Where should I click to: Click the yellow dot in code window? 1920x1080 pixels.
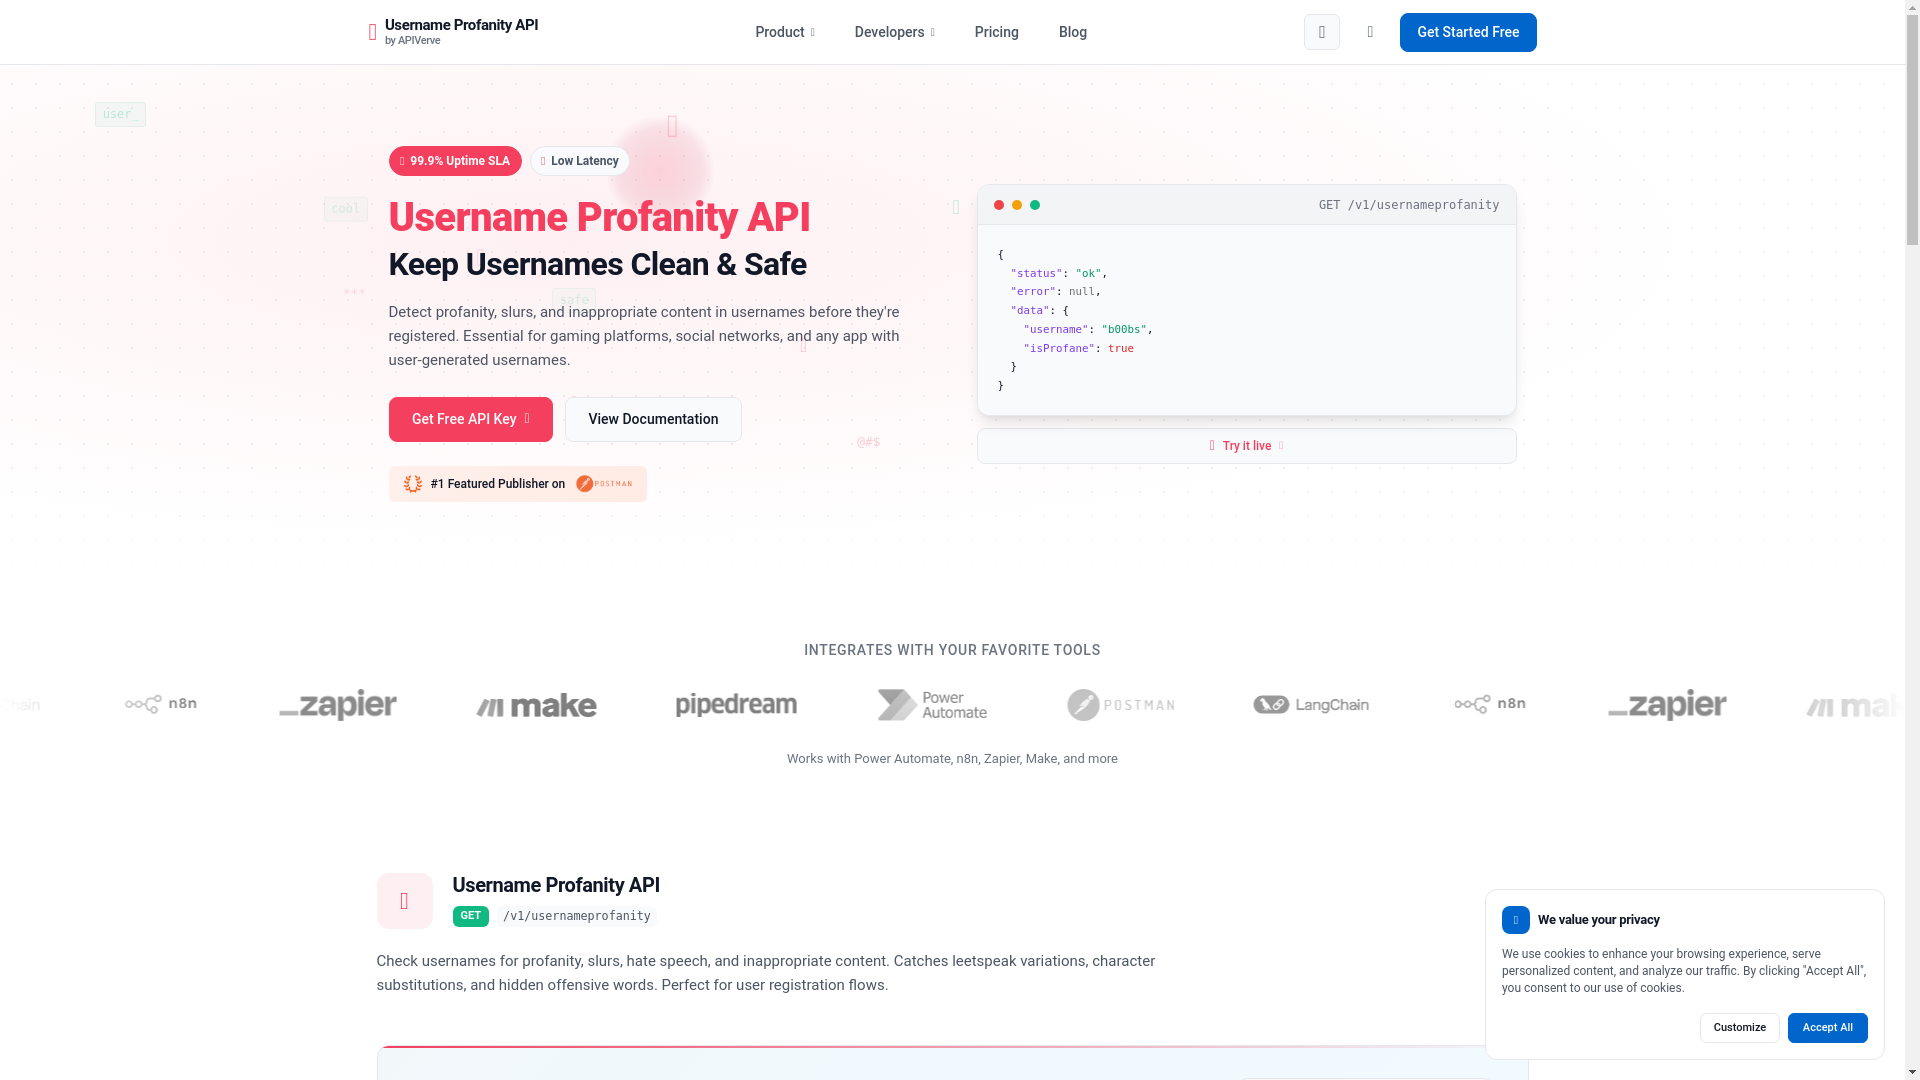point(1016,205)
